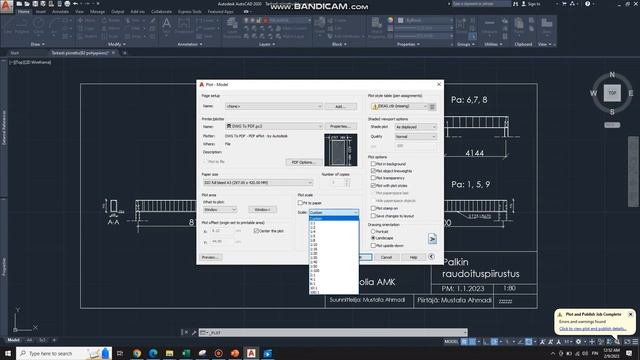Enable Plot stamp on
The height and width of the screenshot is (360, 640).
tap(373, 208)
